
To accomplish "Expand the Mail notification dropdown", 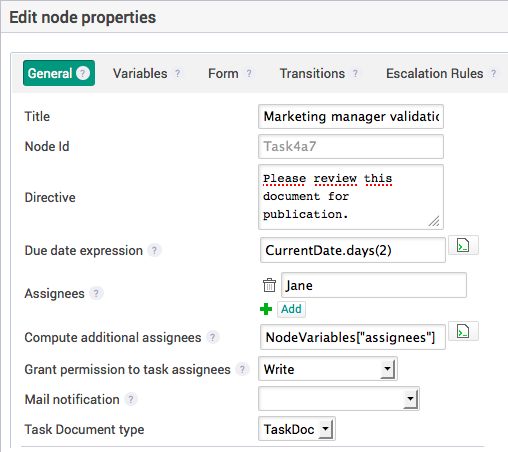I will pyautogui.click(x=339, y=399).
